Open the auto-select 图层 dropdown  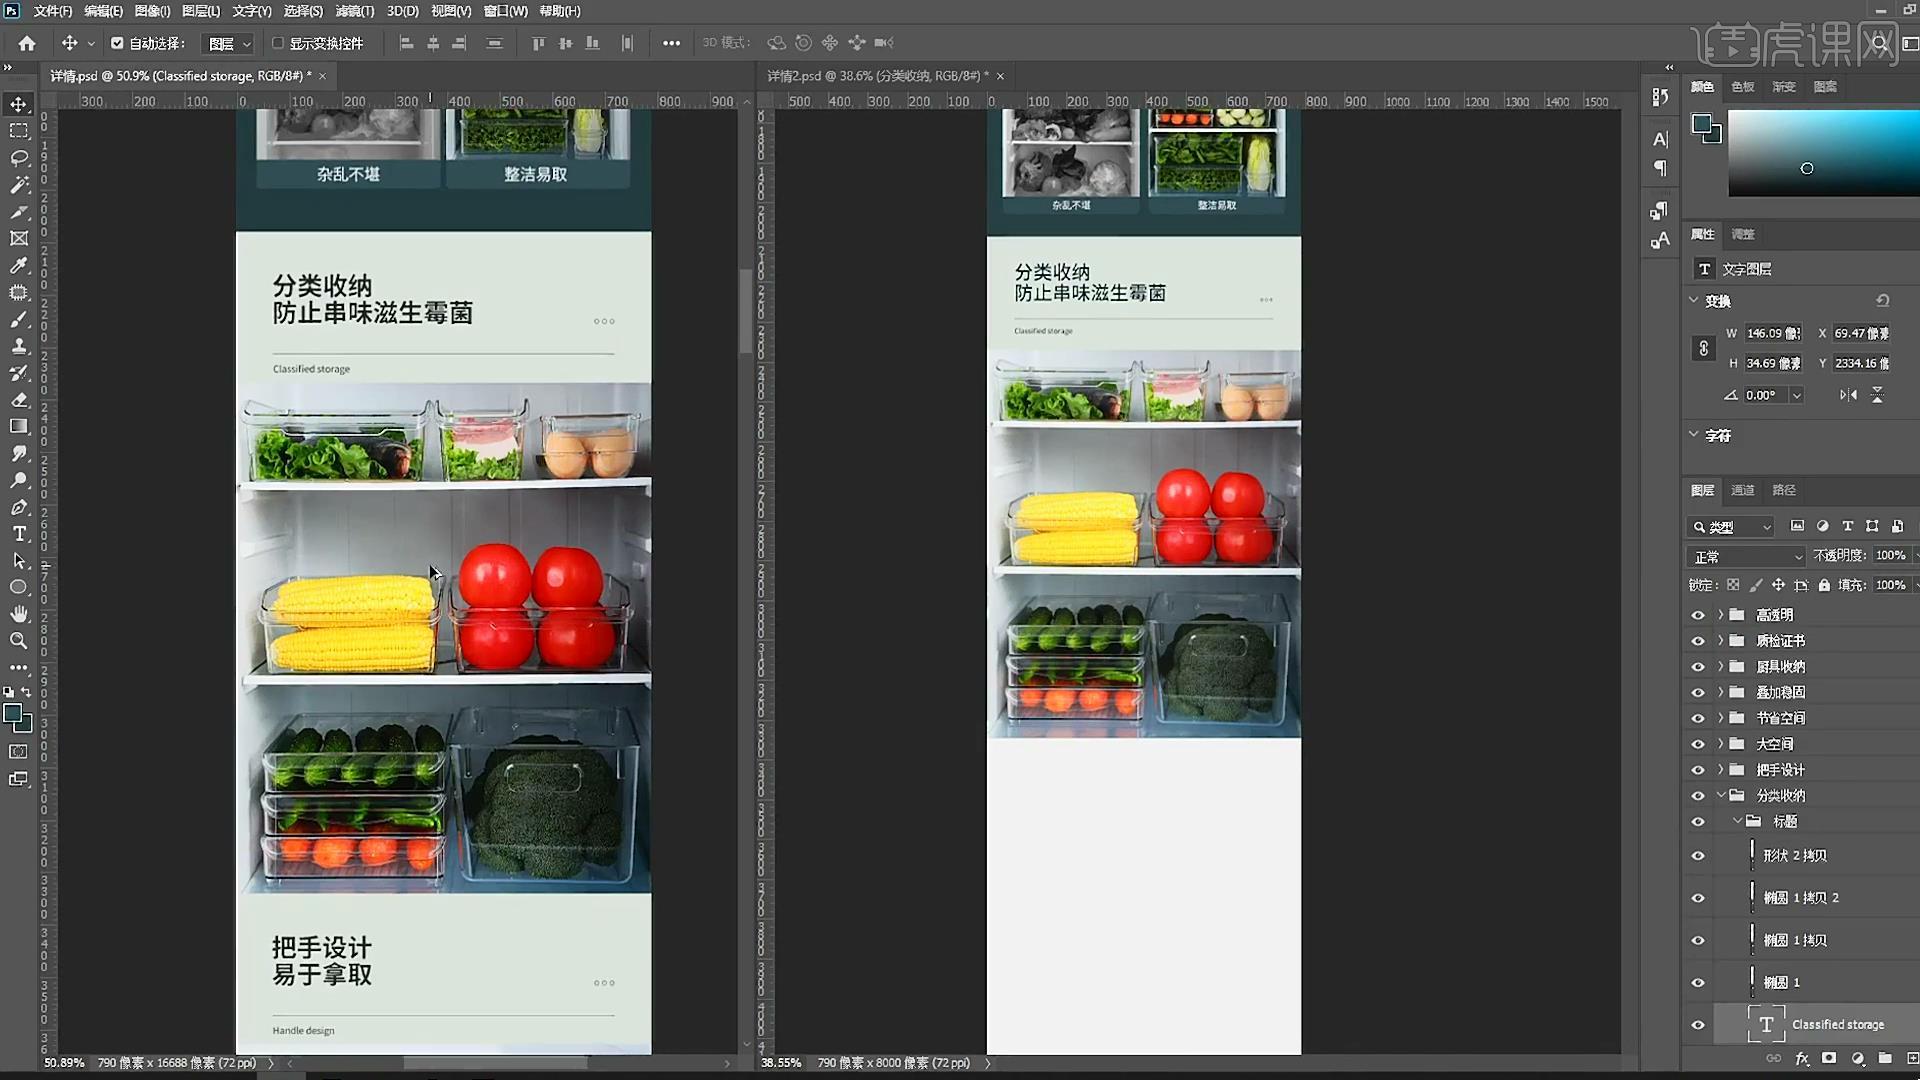click(x=229, y=43)
